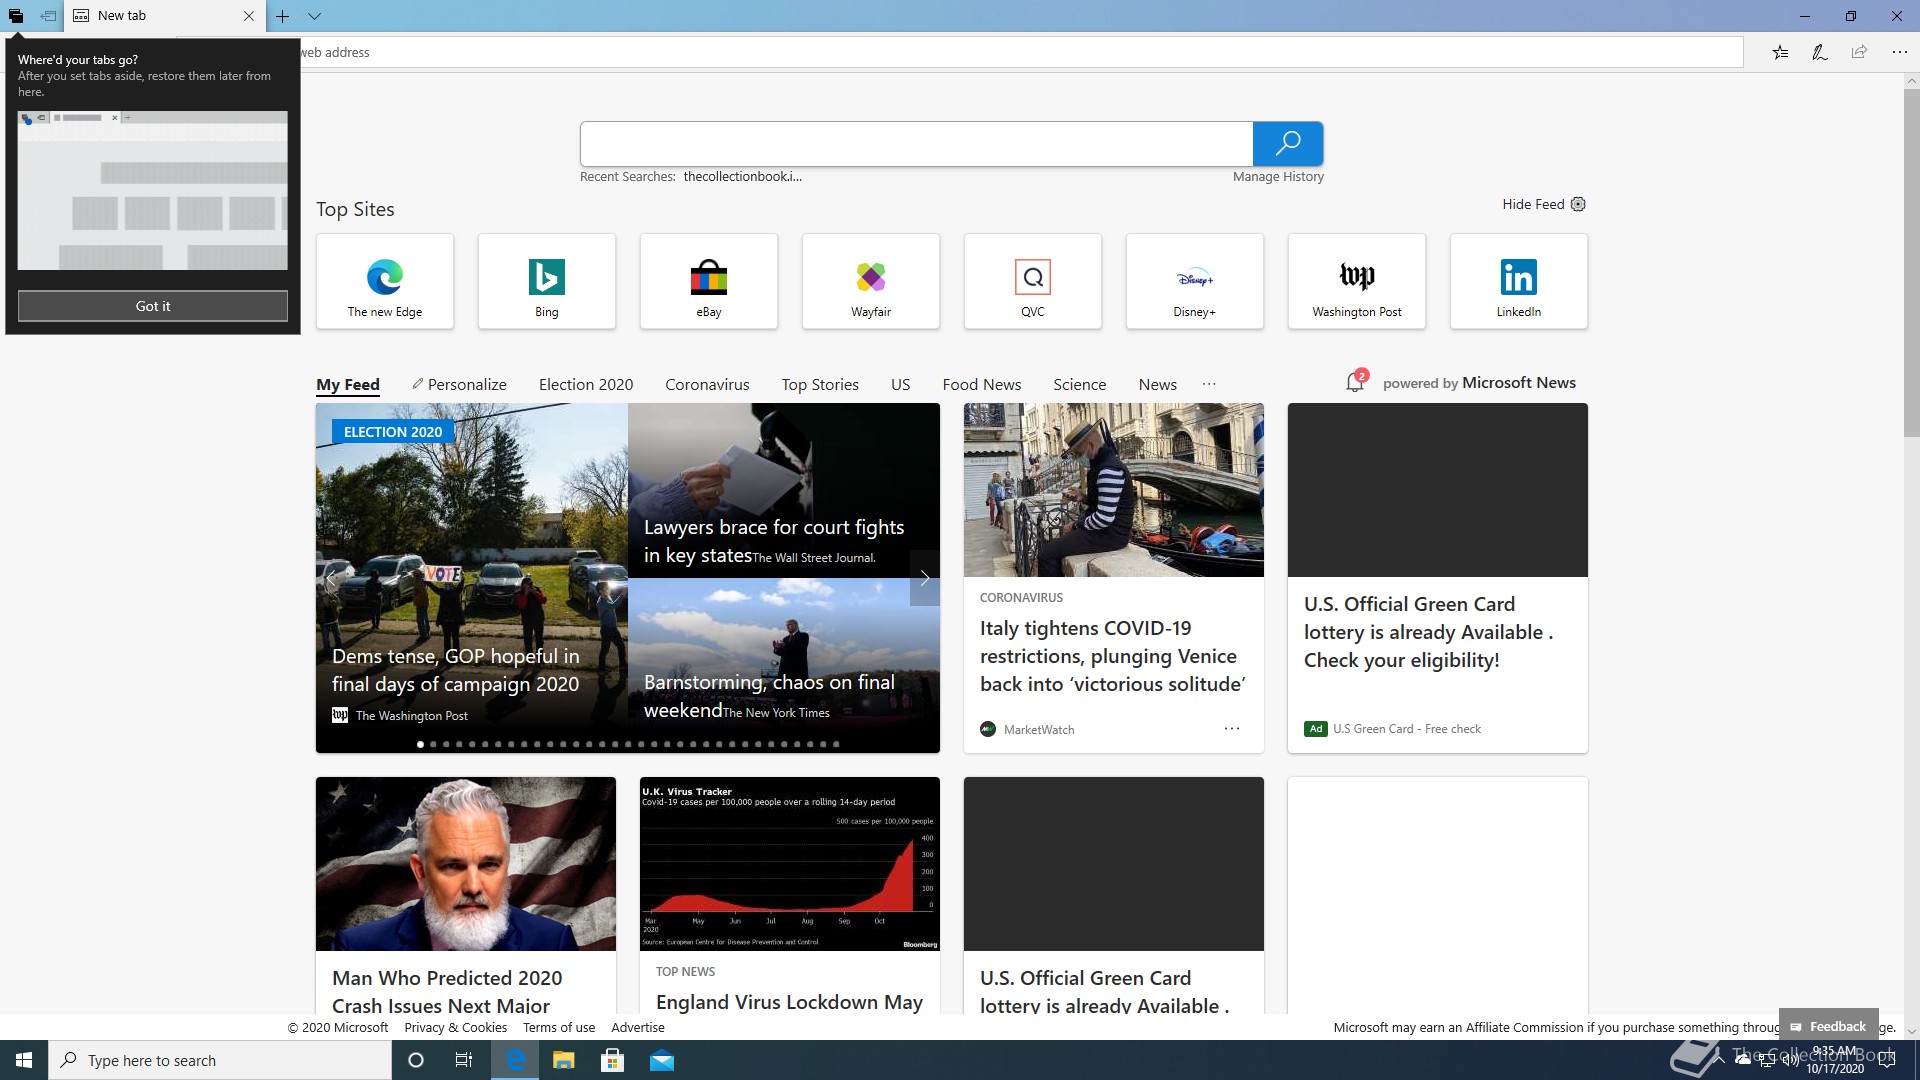This screenshot has width=1920, height=1080.
Task: Click the Share this page icon
Action: point(1859,52)
